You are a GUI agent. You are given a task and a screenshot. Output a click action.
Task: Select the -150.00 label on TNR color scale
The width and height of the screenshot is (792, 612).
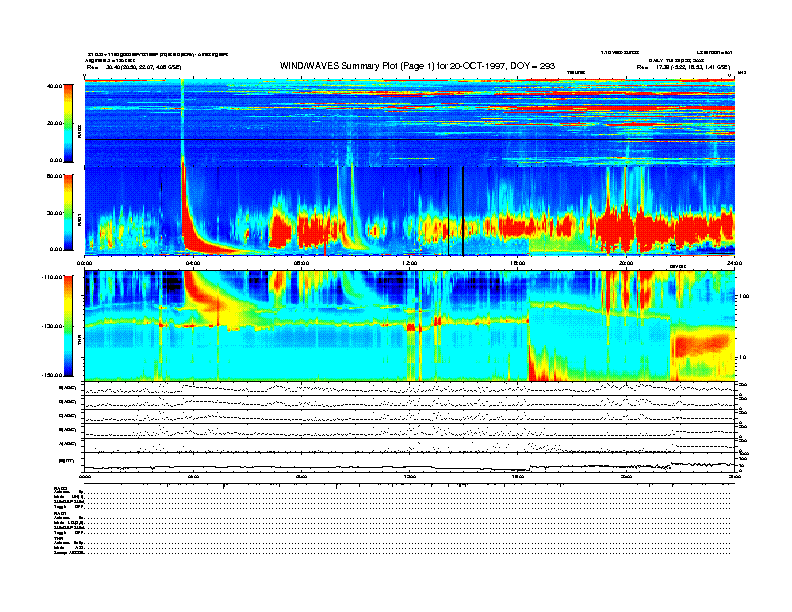[x=53, y=375]
